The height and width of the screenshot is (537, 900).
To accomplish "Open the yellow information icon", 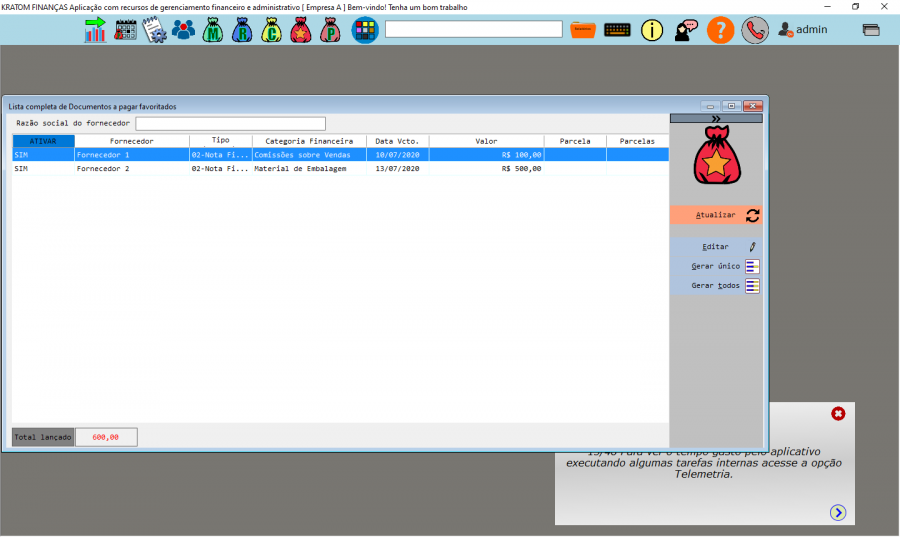I will coord(652,30).
